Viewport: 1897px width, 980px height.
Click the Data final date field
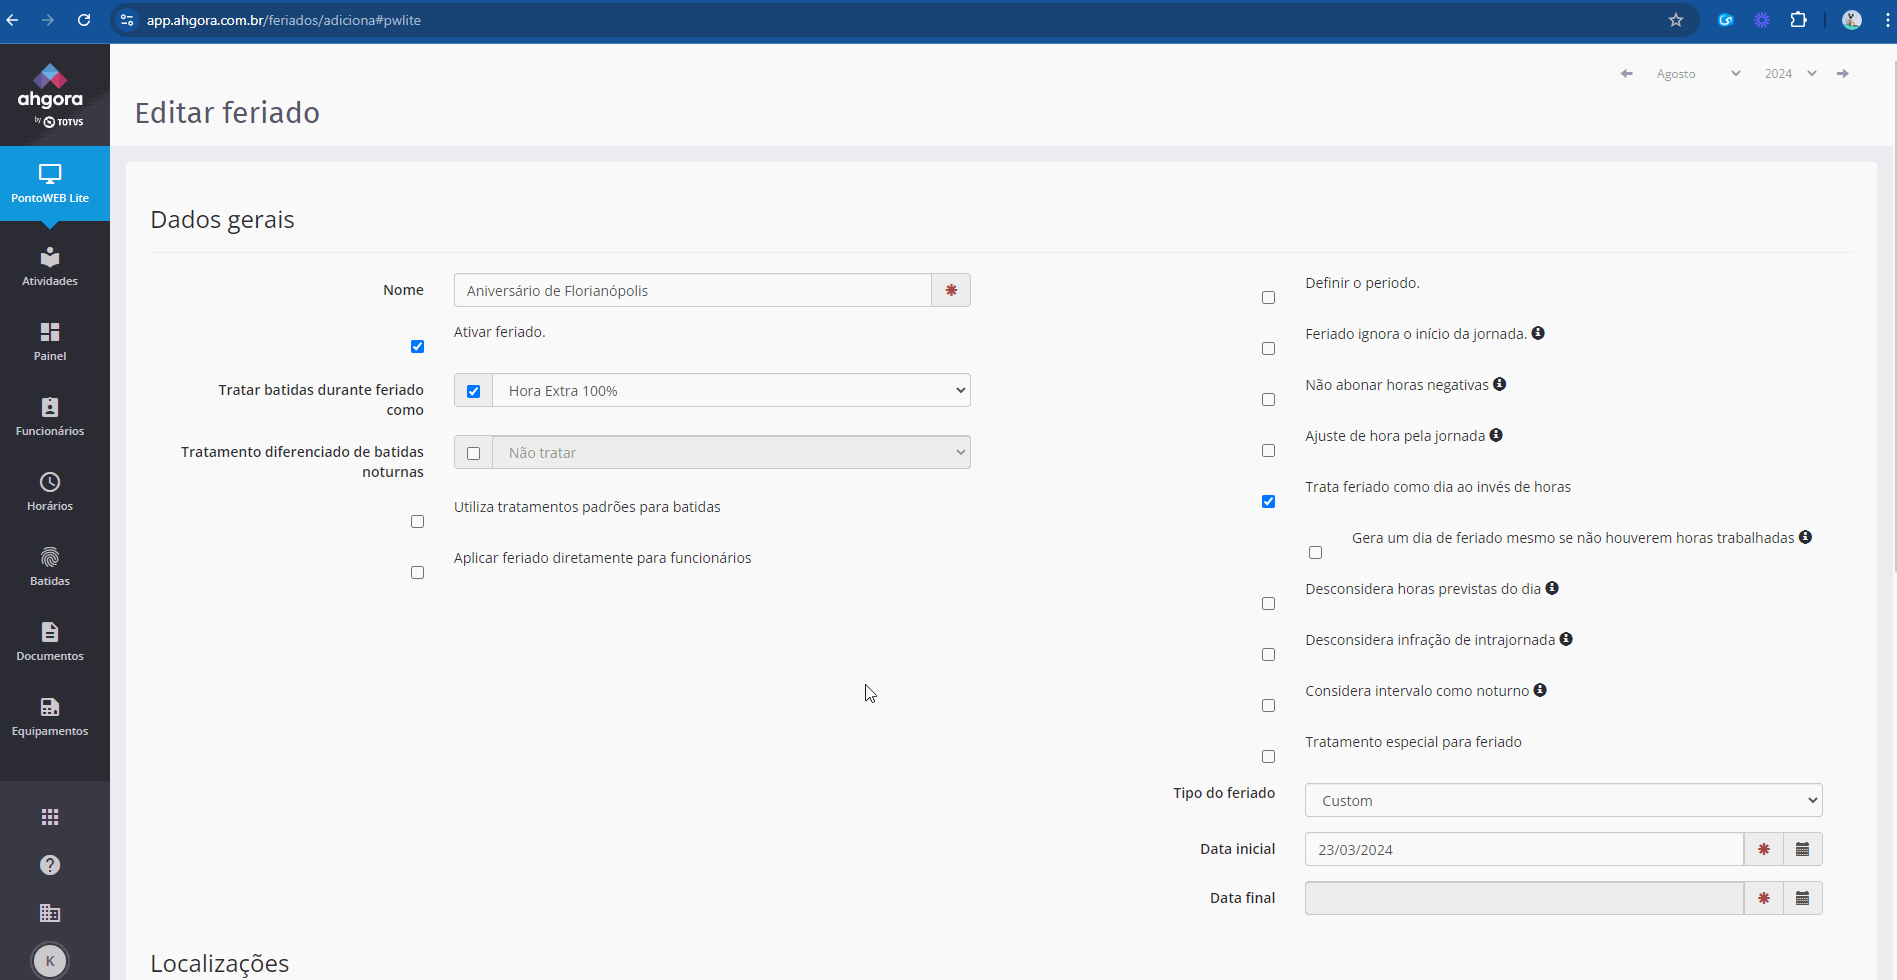1524,898
